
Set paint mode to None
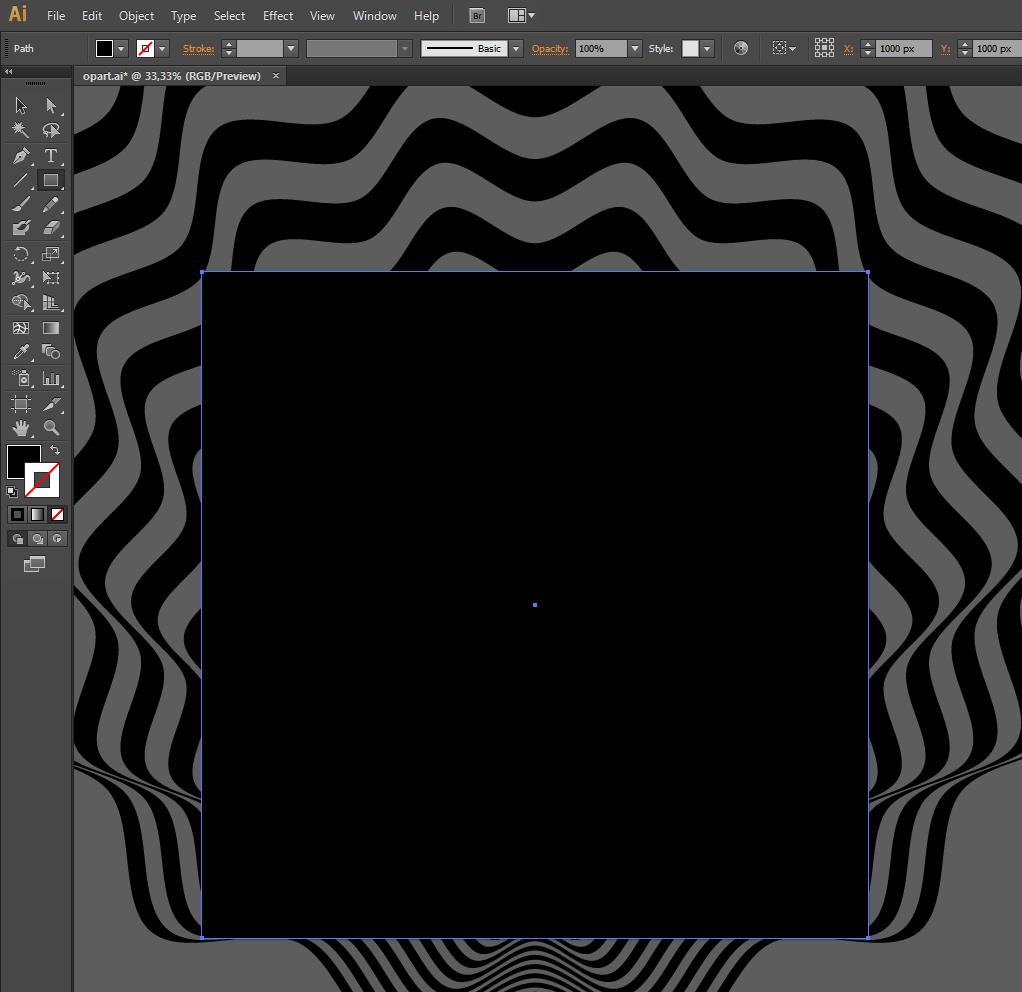[57, 514]
